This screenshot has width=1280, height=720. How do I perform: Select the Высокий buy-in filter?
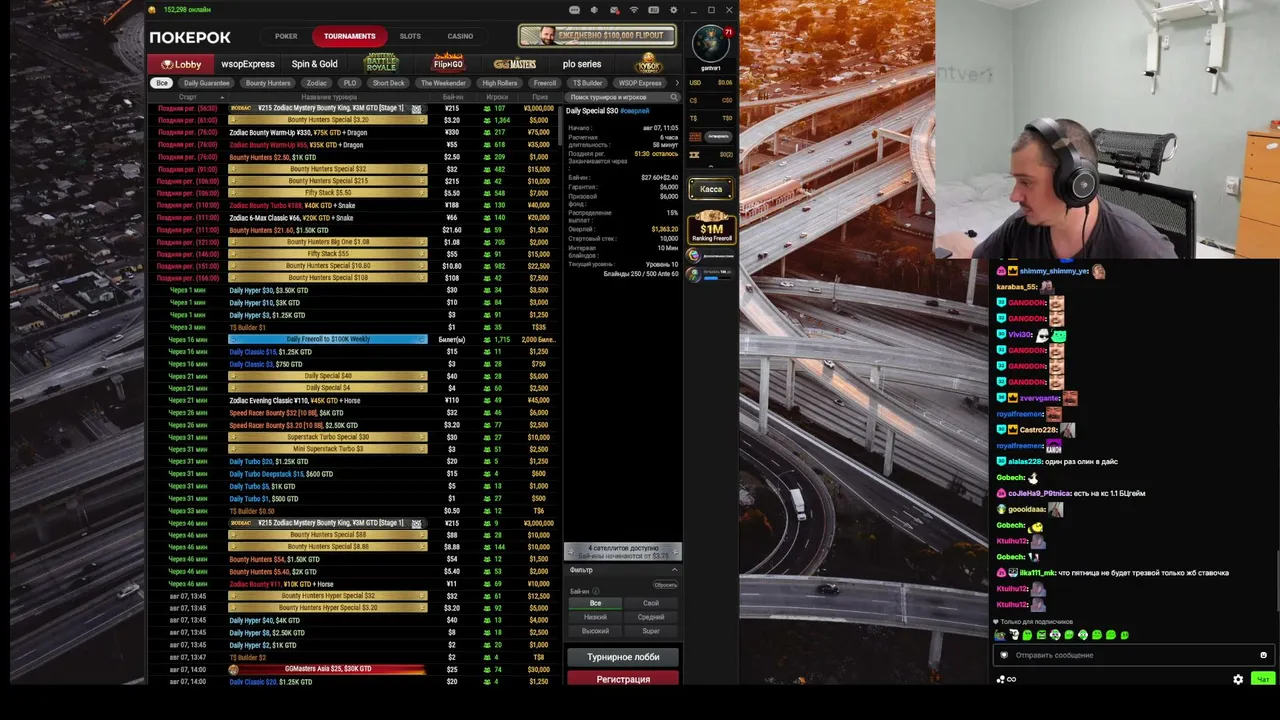595,631
